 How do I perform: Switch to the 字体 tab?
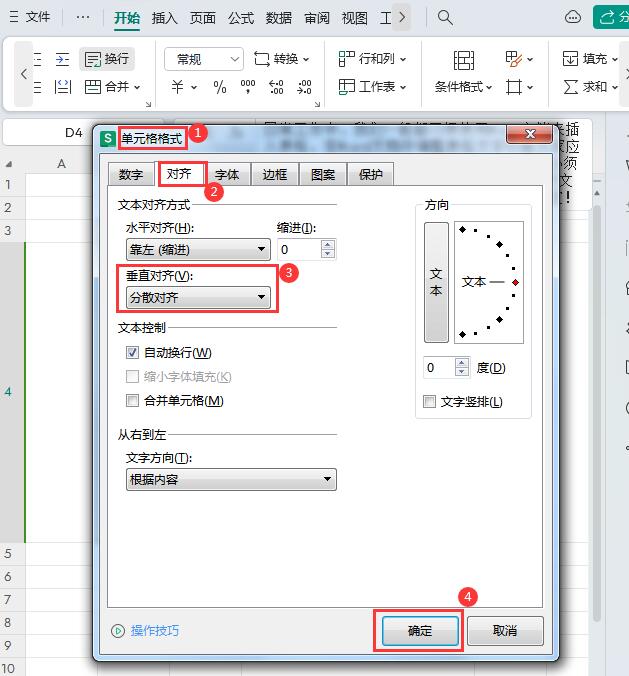pos(227,175)
